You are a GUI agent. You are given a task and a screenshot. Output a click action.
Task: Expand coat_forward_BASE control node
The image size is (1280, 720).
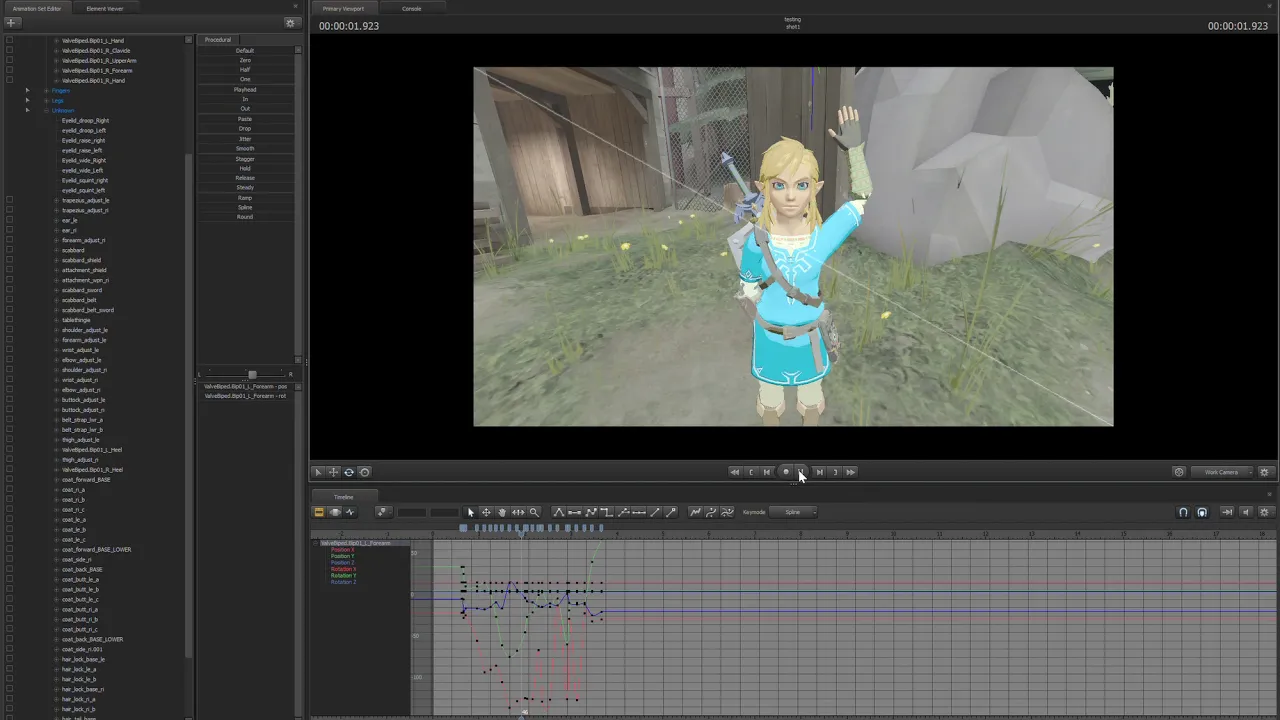tap(55, 480)
